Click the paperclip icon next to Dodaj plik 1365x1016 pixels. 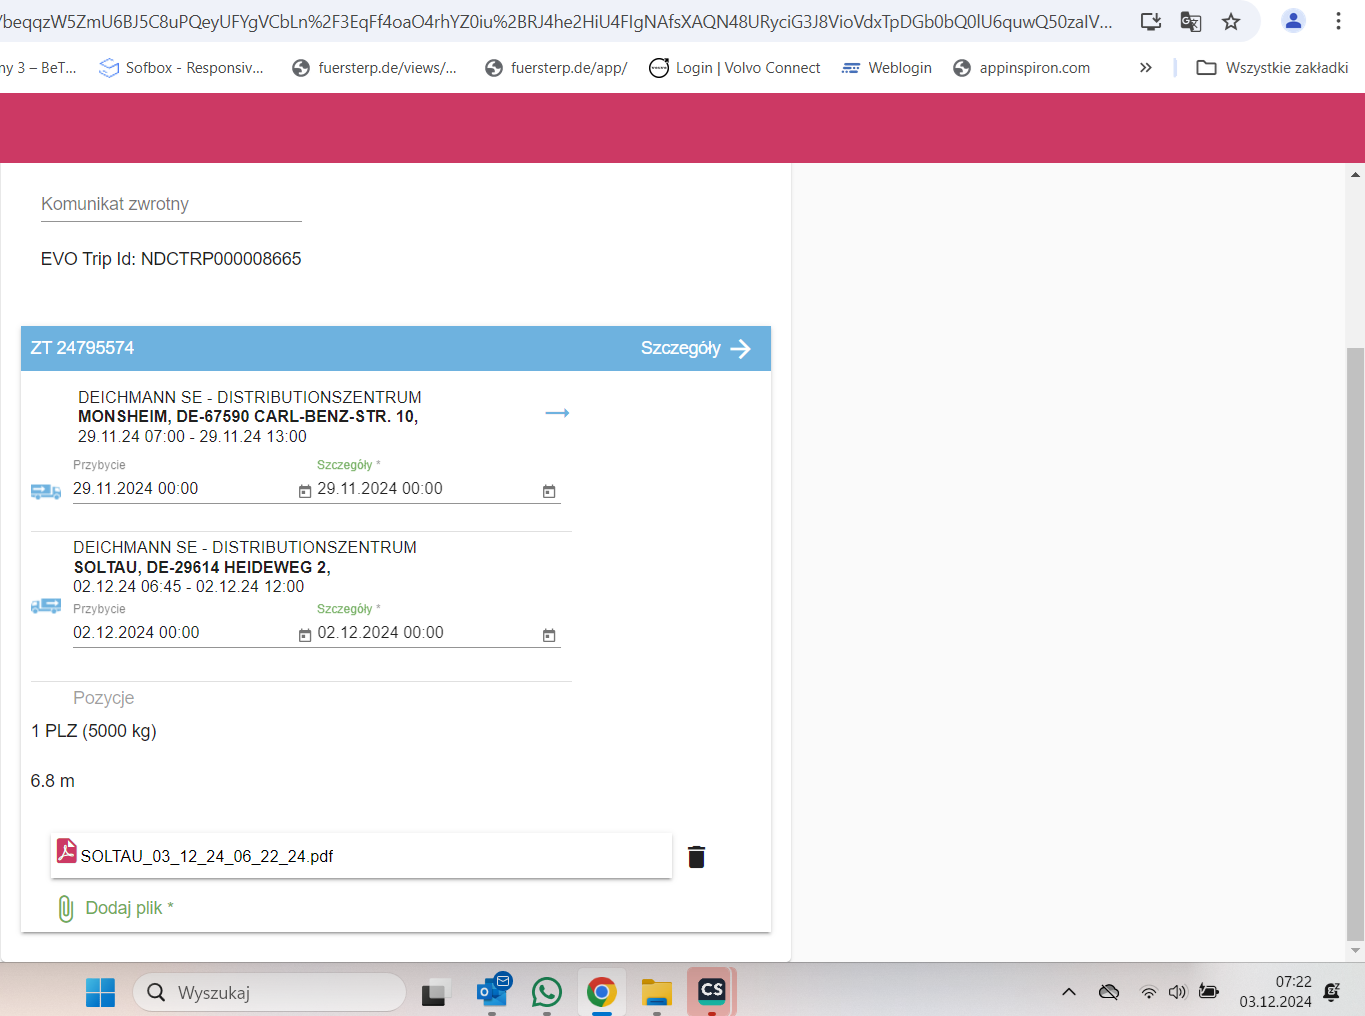(x=66, y=908)
